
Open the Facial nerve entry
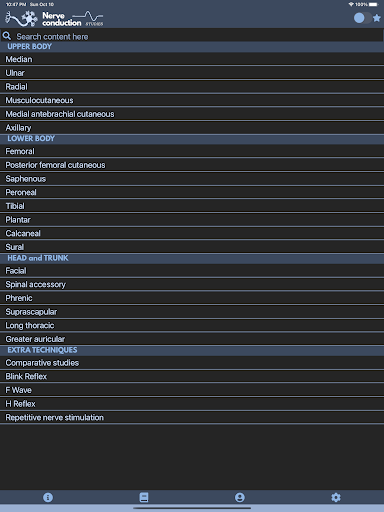pyautogui.click(x=192, y=271)
